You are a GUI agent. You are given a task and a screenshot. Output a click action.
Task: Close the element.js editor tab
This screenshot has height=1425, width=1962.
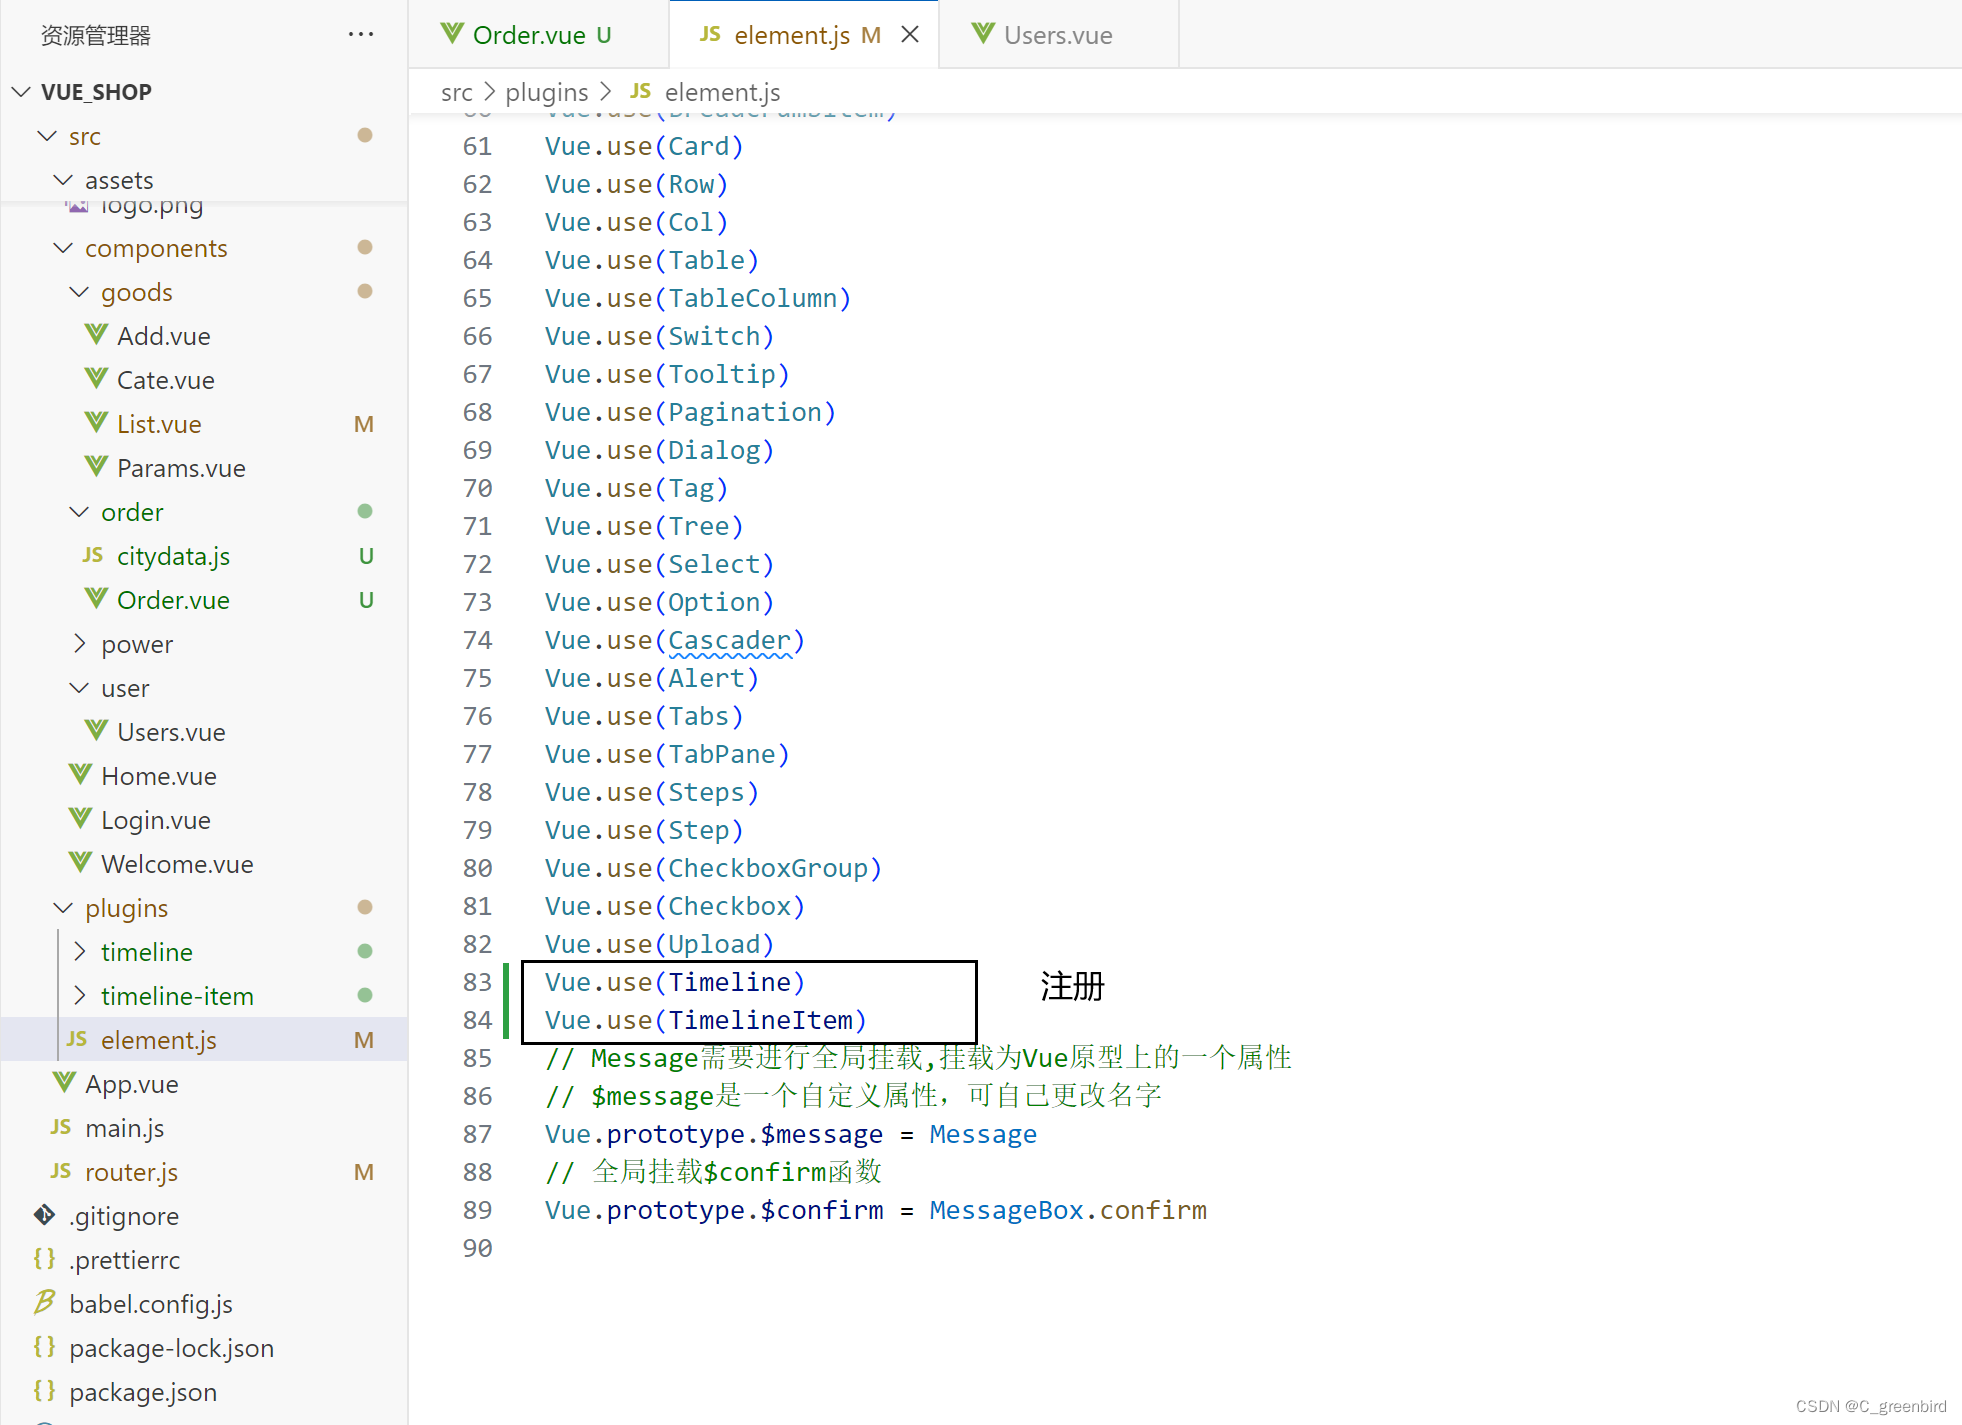[x=910, y=35]
